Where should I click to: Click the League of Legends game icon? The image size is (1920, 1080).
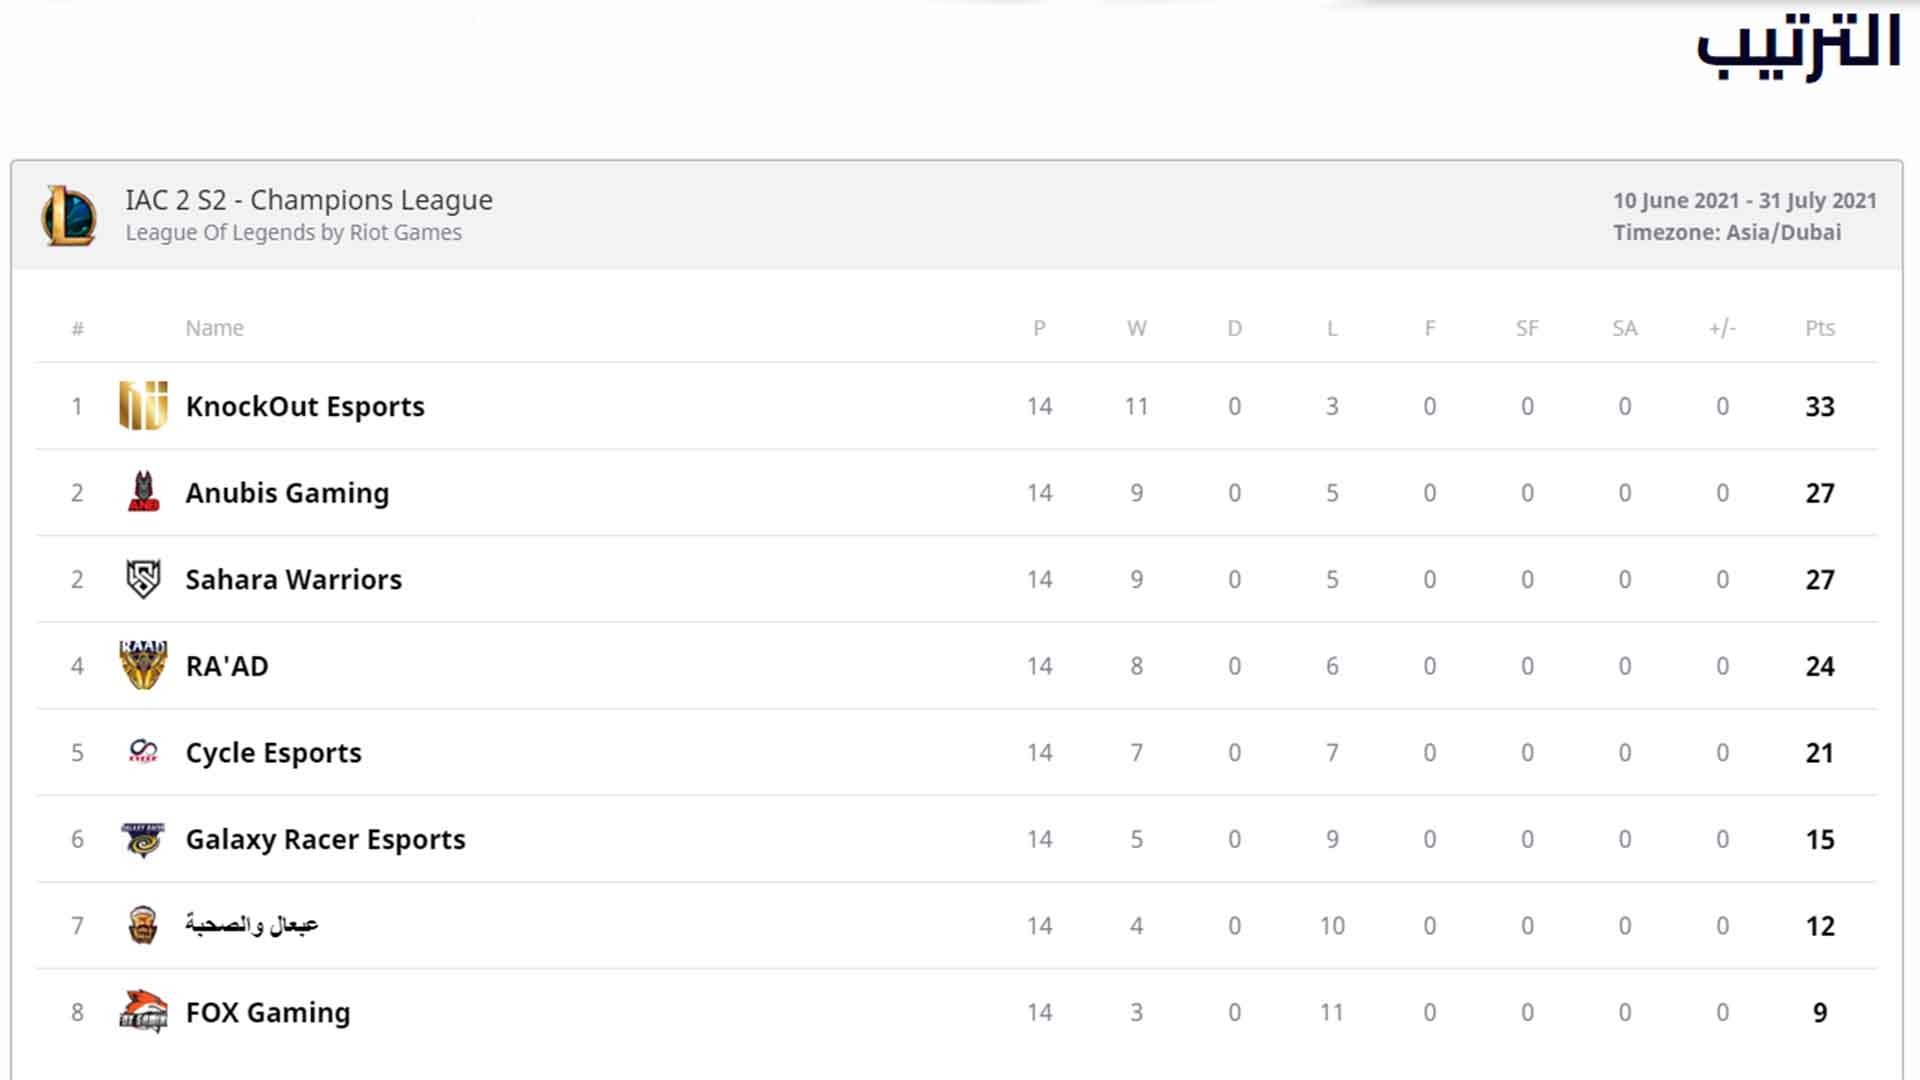click(69, 215)
